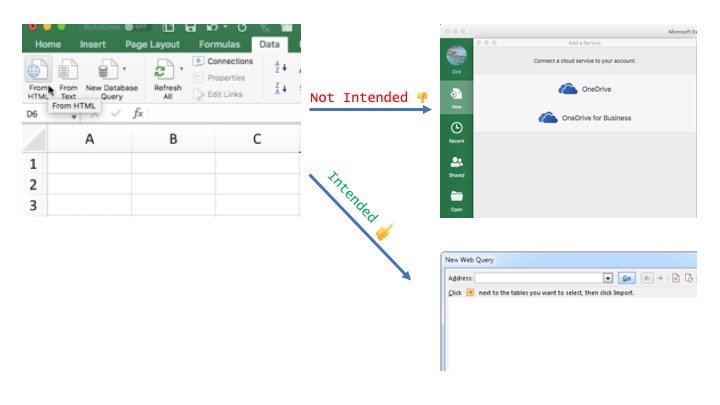Viewport: 720px width, 405px height.
Task: Switch to the Insert ribbon tab
Action: tap(92, 44)
